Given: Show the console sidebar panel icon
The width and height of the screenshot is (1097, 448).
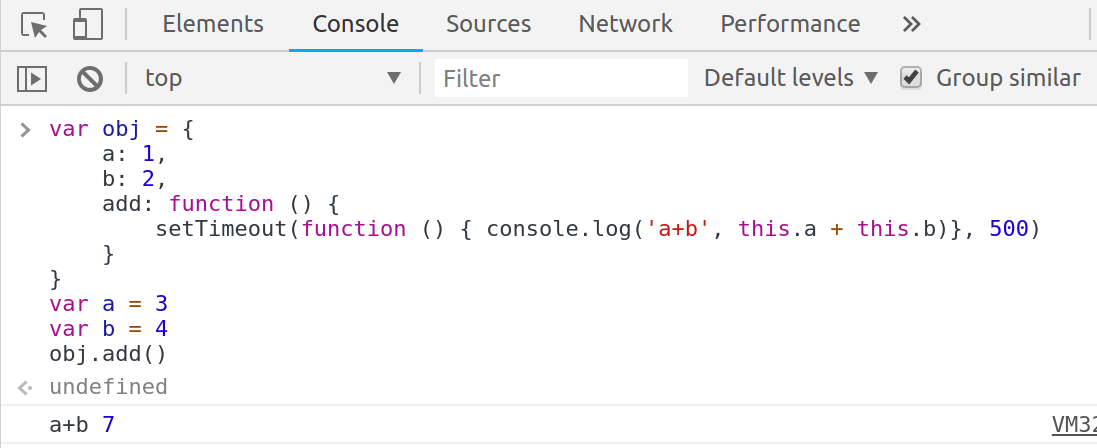Looking at the screenshot, I should pos(33,78).
